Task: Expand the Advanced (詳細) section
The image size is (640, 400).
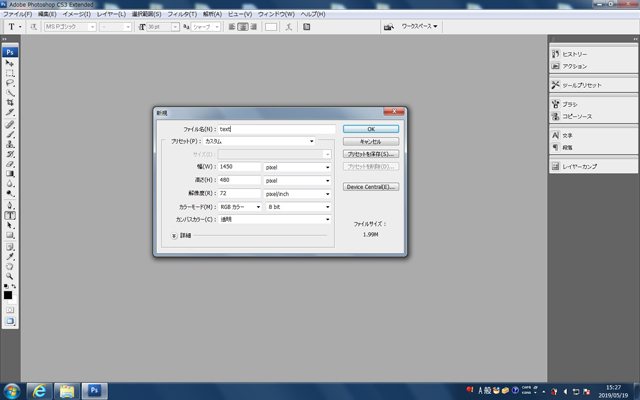Action: click(x=173, y=236)
